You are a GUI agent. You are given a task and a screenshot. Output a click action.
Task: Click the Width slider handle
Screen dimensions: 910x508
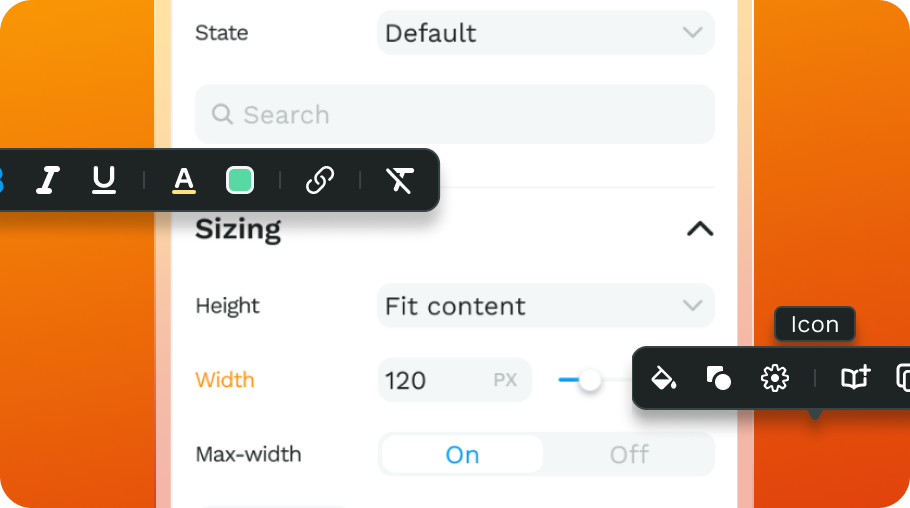point(590,380)
